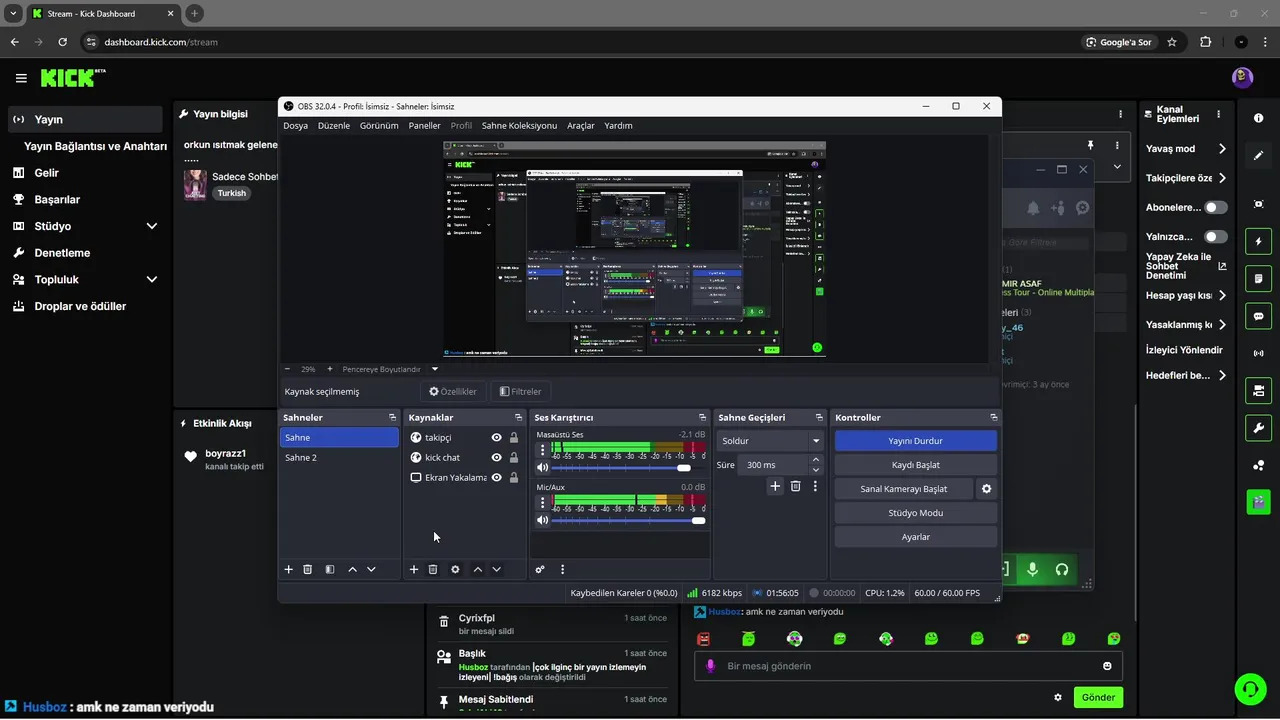Click pencil edit icon in Kick right rail
The height and width of the screenshot is (720, 1280).
pyautogui.click(x=1258, y=156)
